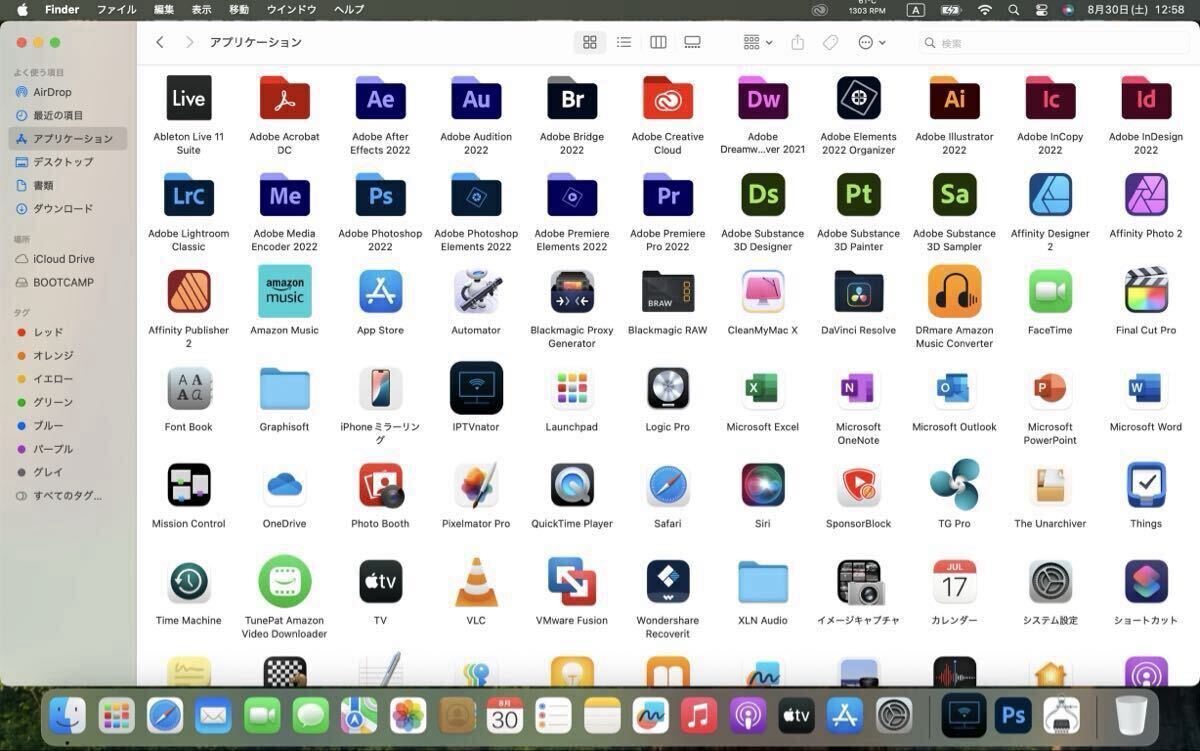
Task: Select Adobe Audition 2022 icon
Action: click(x=476, y=98)
